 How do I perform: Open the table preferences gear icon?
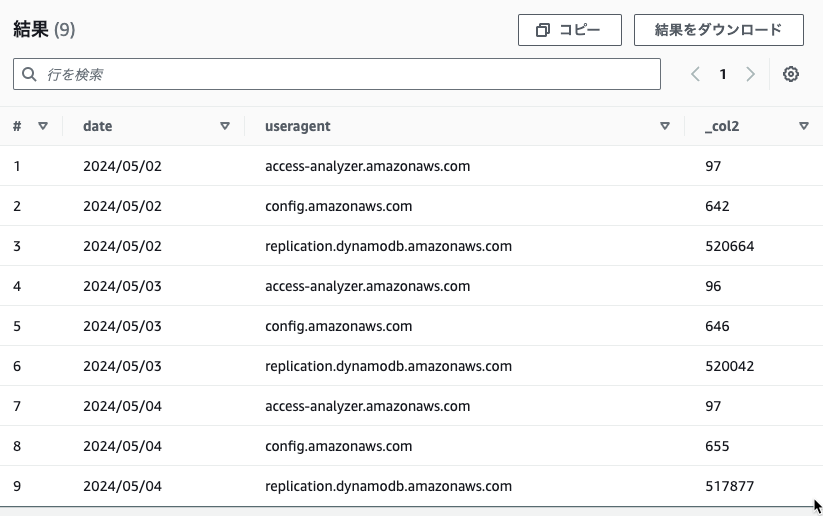pos(790,74)
